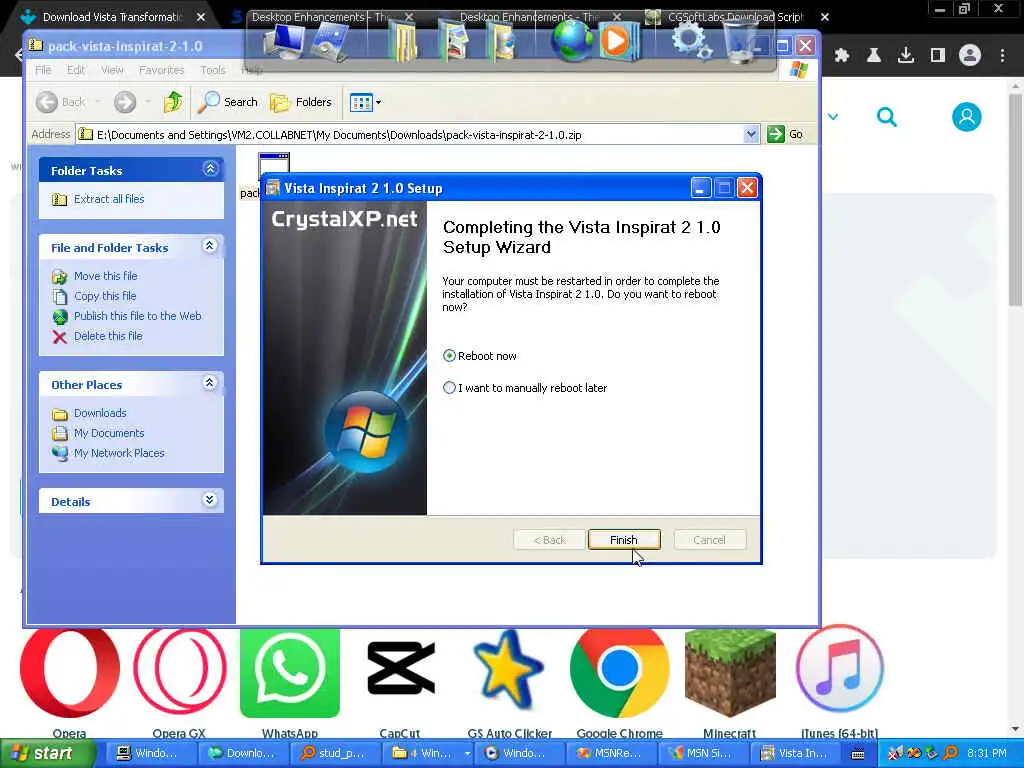Switch to Download Vista Transformation browser tab
1024x768 pixels.
point(111,17)
